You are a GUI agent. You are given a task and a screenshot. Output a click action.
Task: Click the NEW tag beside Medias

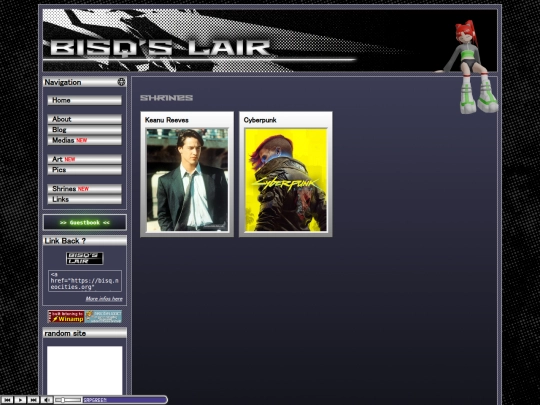[82, 141]
